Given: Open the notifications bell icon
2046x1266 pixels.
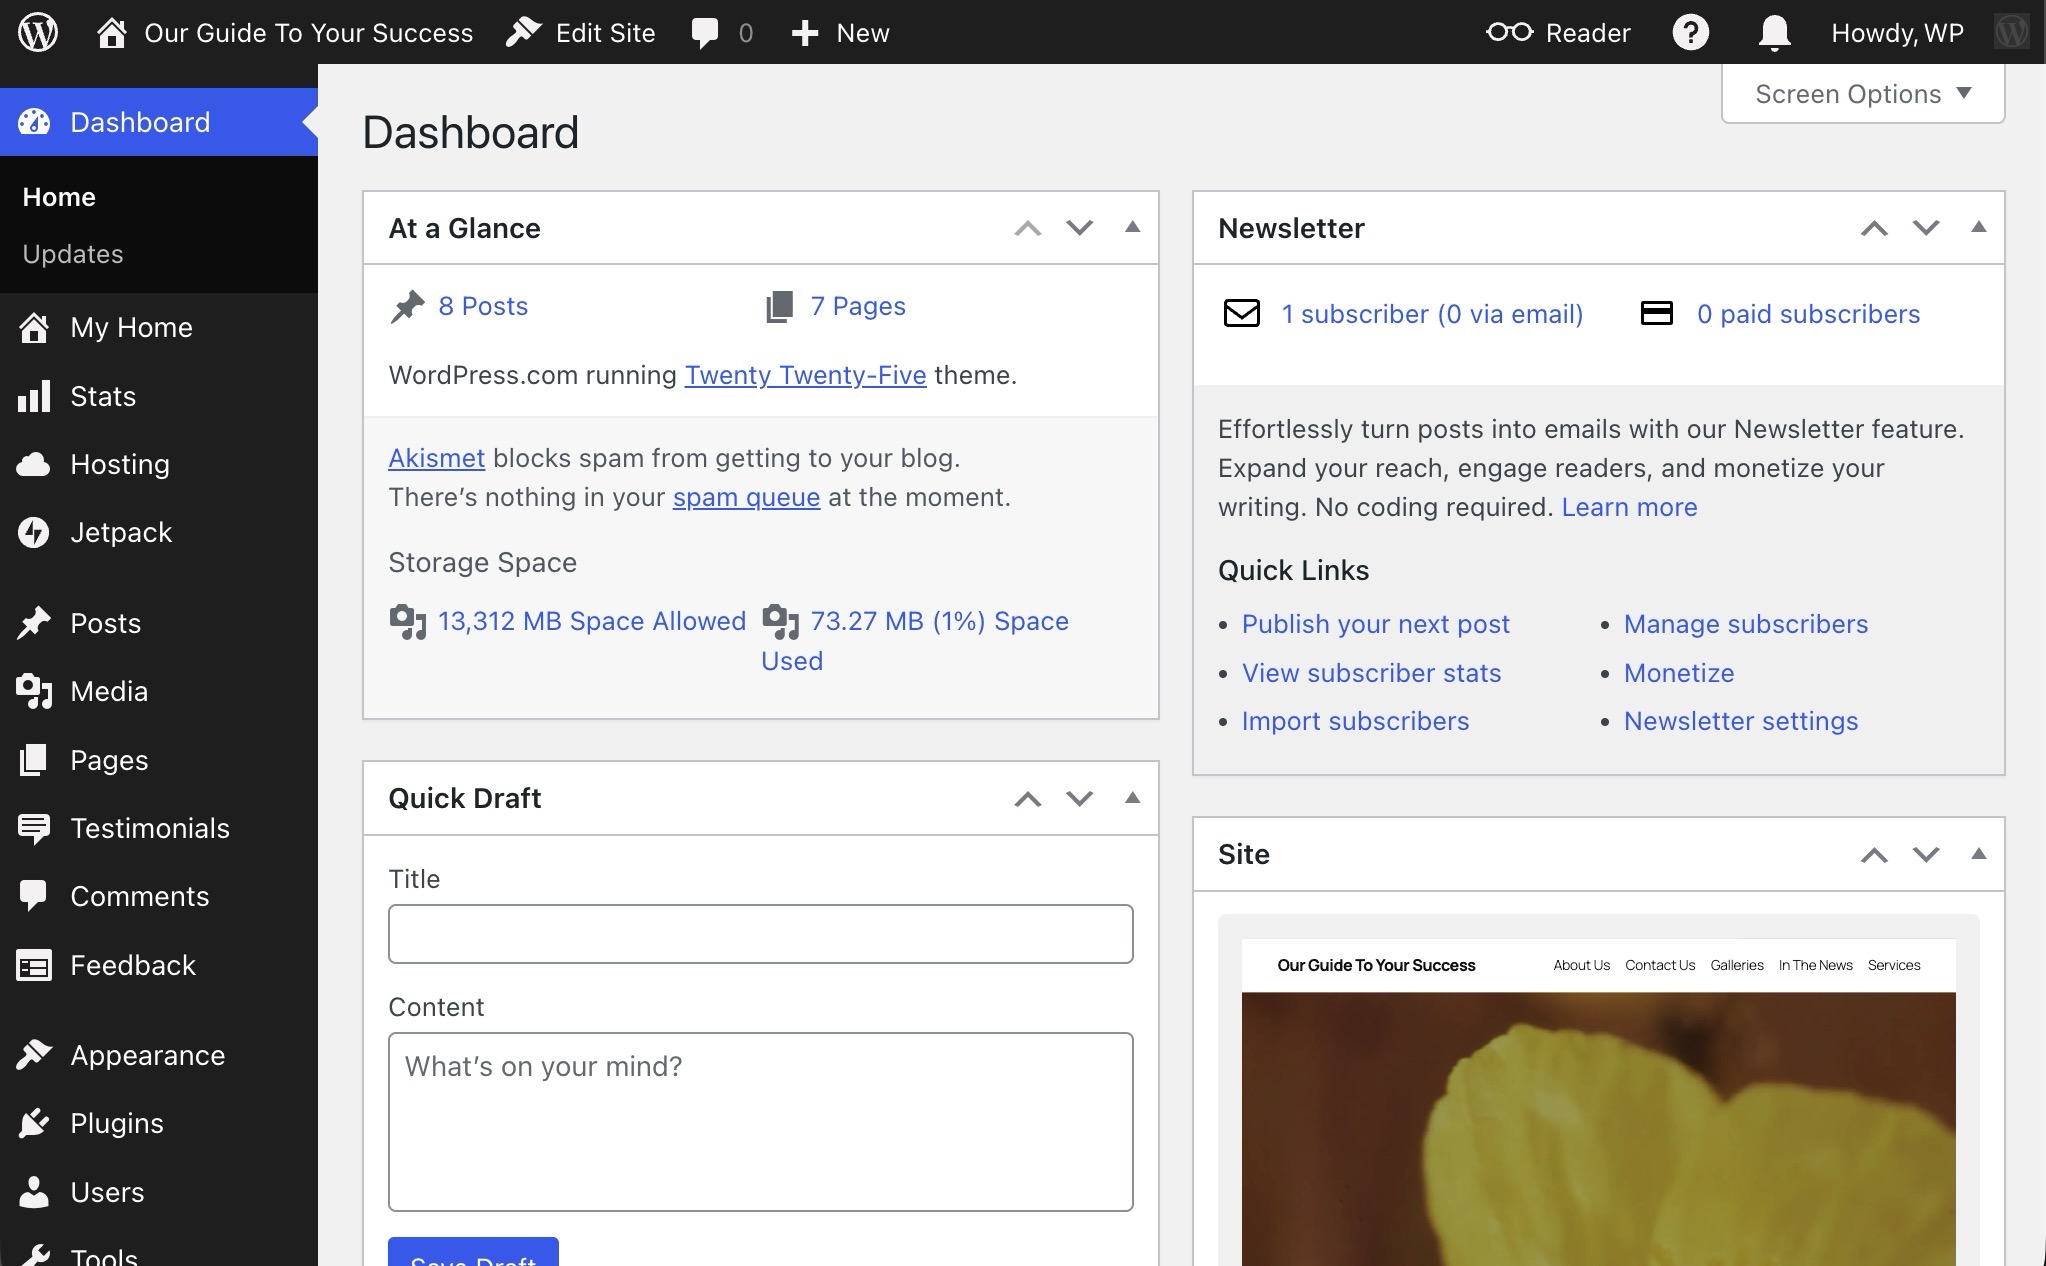Looking at the screenshot, I should click(x=1773, y=32).
